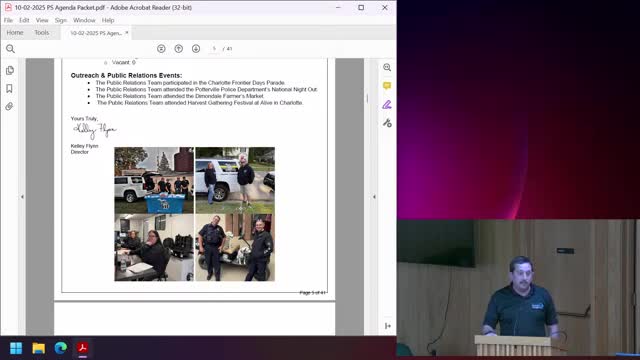640x360 pixels.
Task: Click the Acrobat PDF icon in title bar
Action: pyautogui.click(x=8, y=7)
